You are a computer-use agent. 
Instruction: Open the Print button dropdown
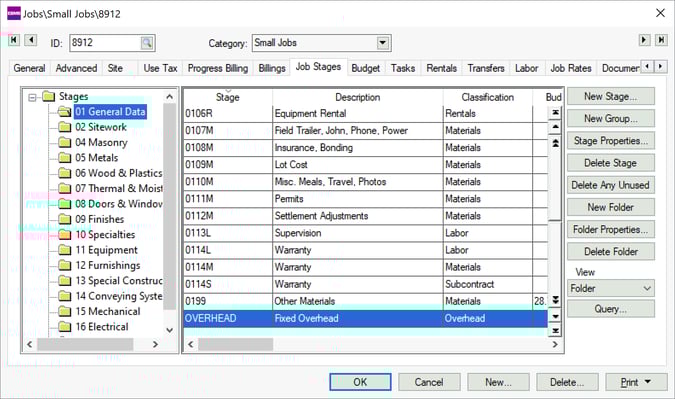point(648,382)
